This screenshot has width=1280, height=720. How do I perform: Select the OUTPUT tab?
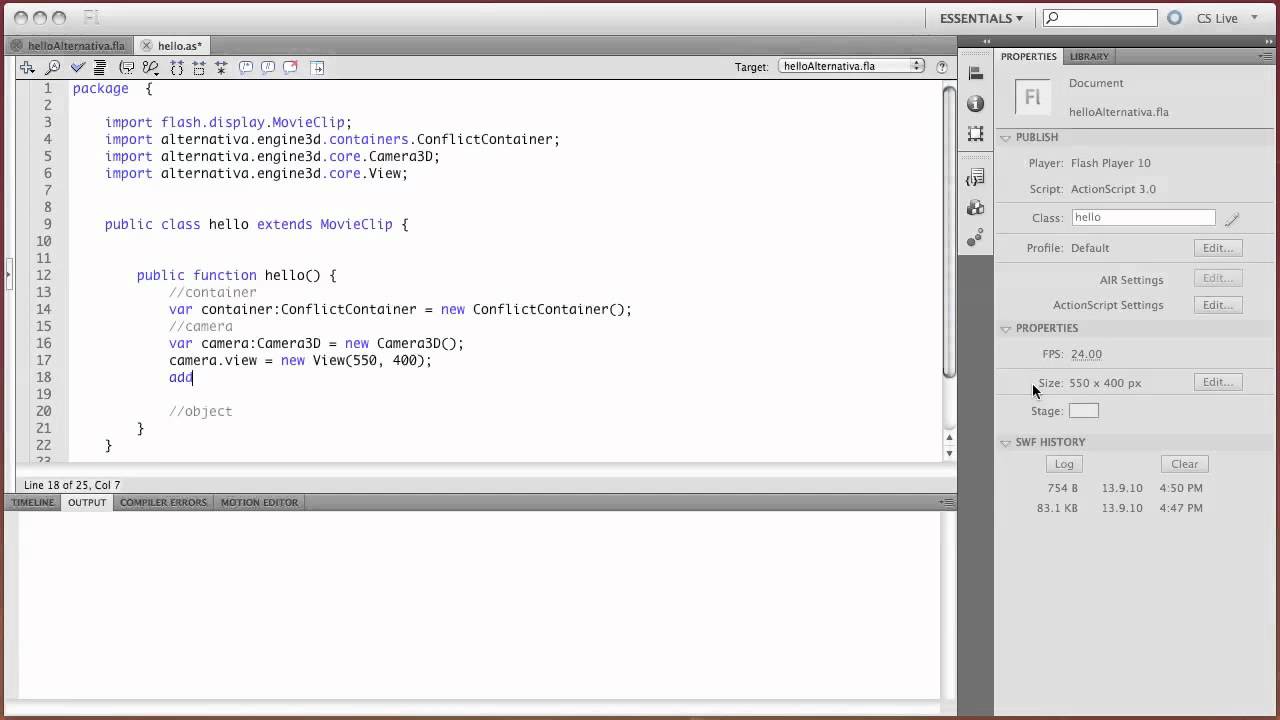tap(87, 502)
